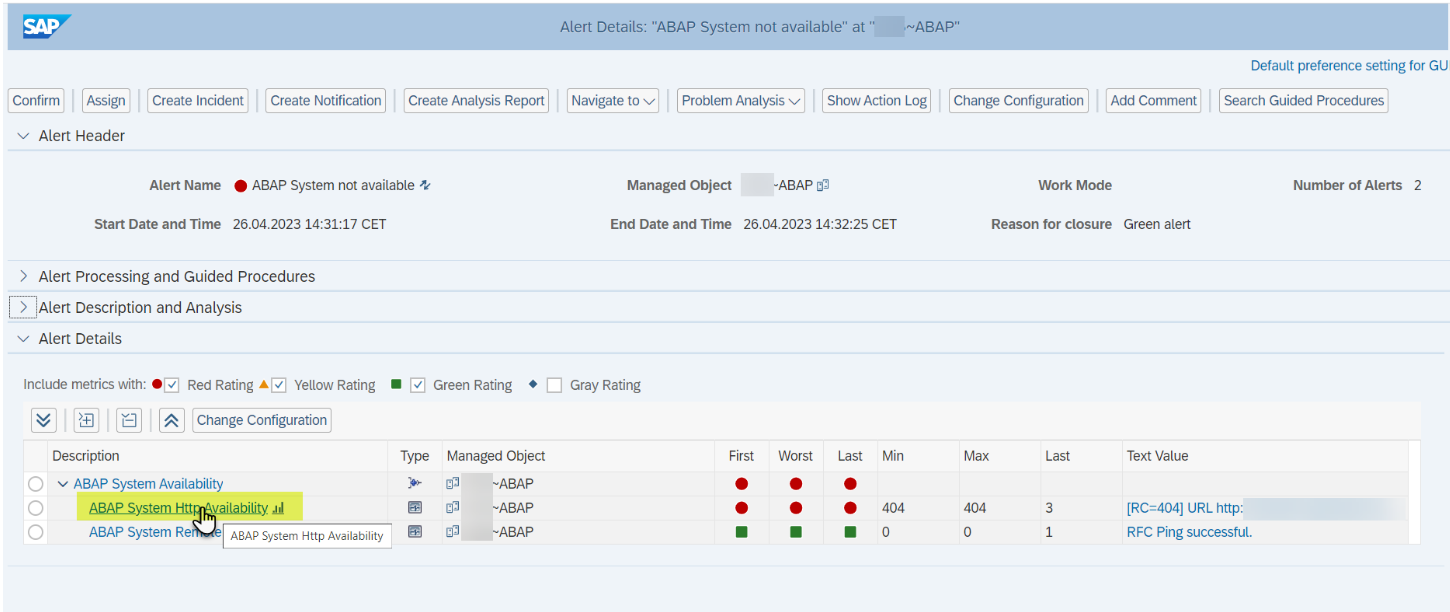Click Change Configuration above the metrics table
This screenshot has width=1450, height=612.
[x=262, y=420]
